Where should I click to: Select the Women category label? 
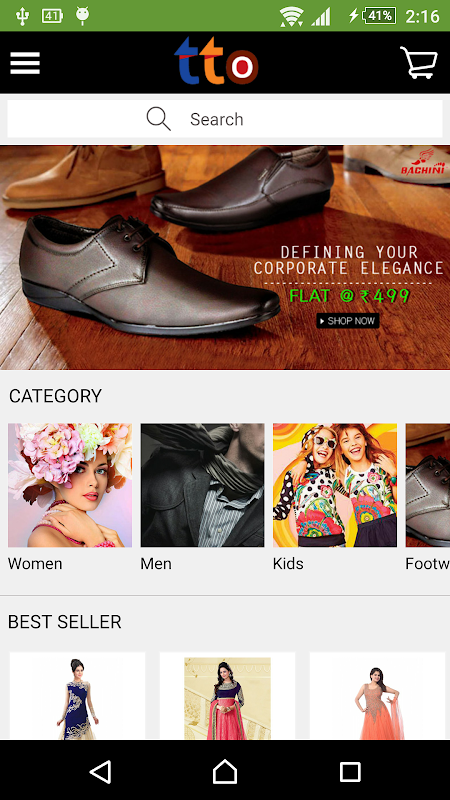(35, 564)
